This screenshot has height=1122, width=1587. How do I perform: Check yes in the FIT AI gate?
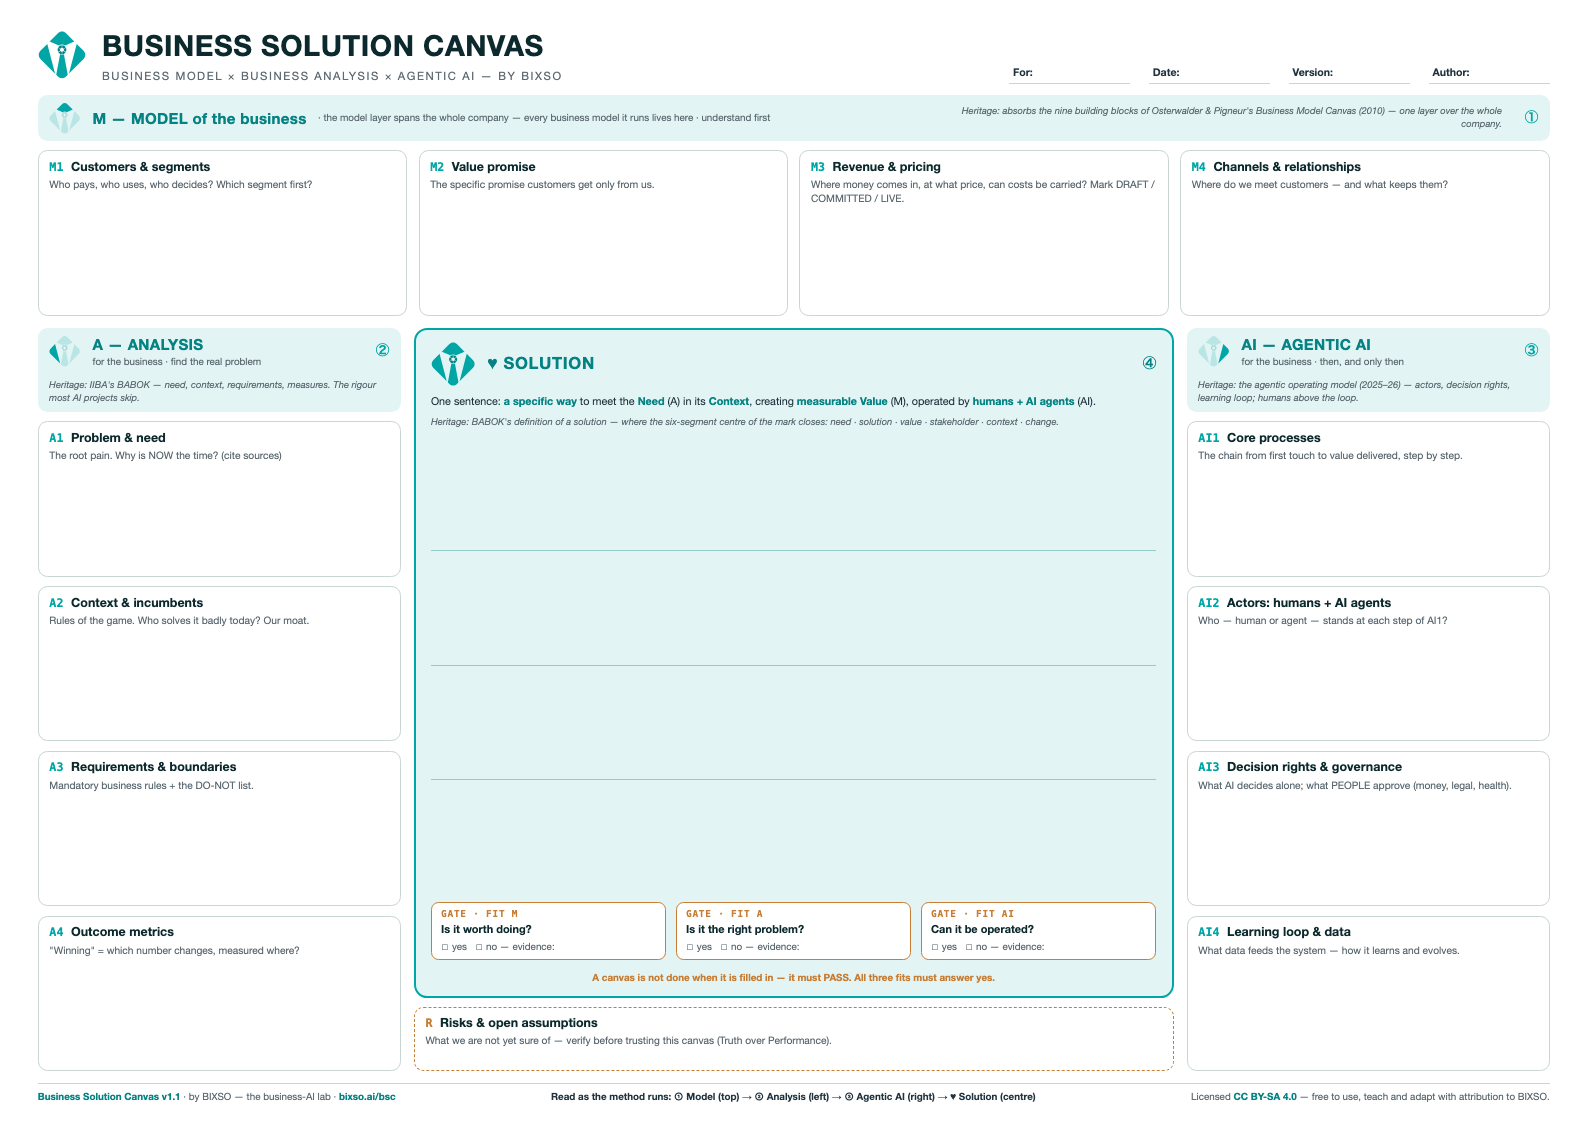click(x=935, y=947)
